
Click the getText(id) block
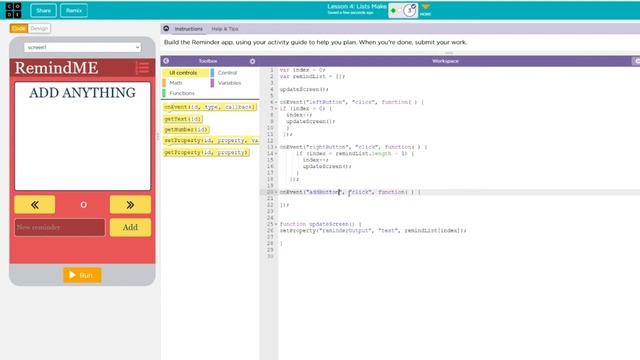[x=183, y=119]
